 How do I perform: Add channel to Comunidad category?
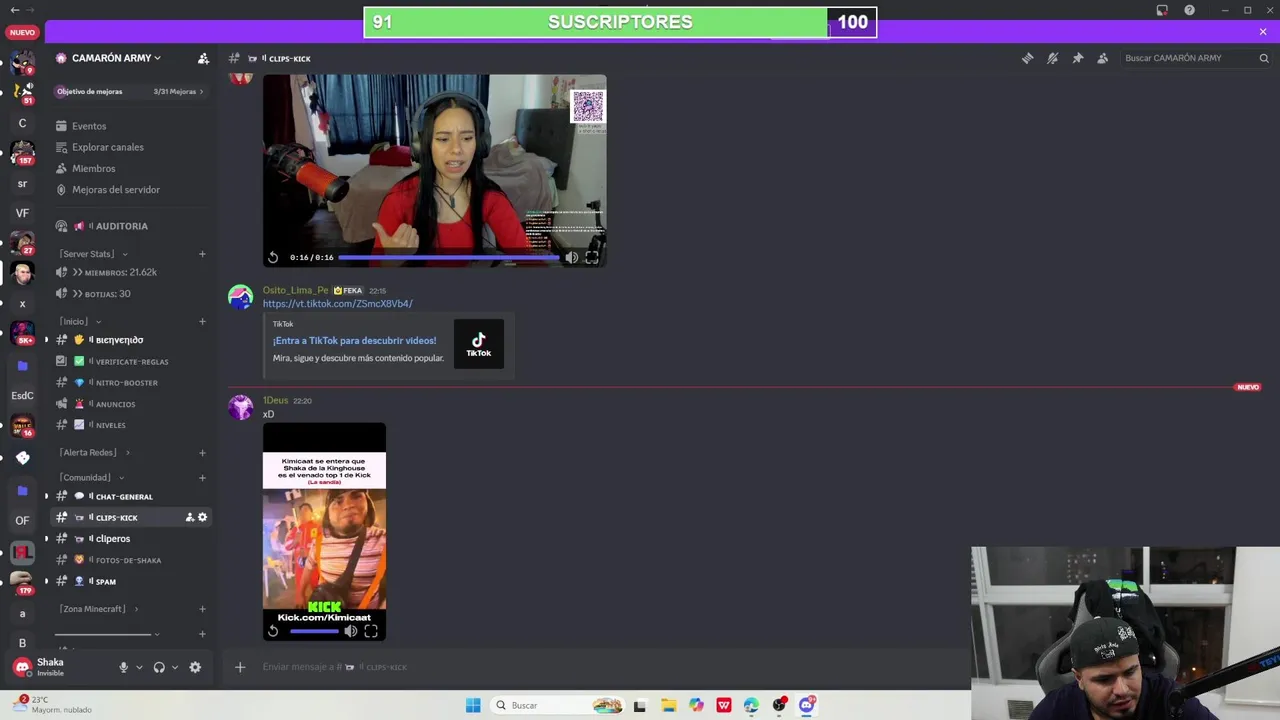(x=202, y=478)
